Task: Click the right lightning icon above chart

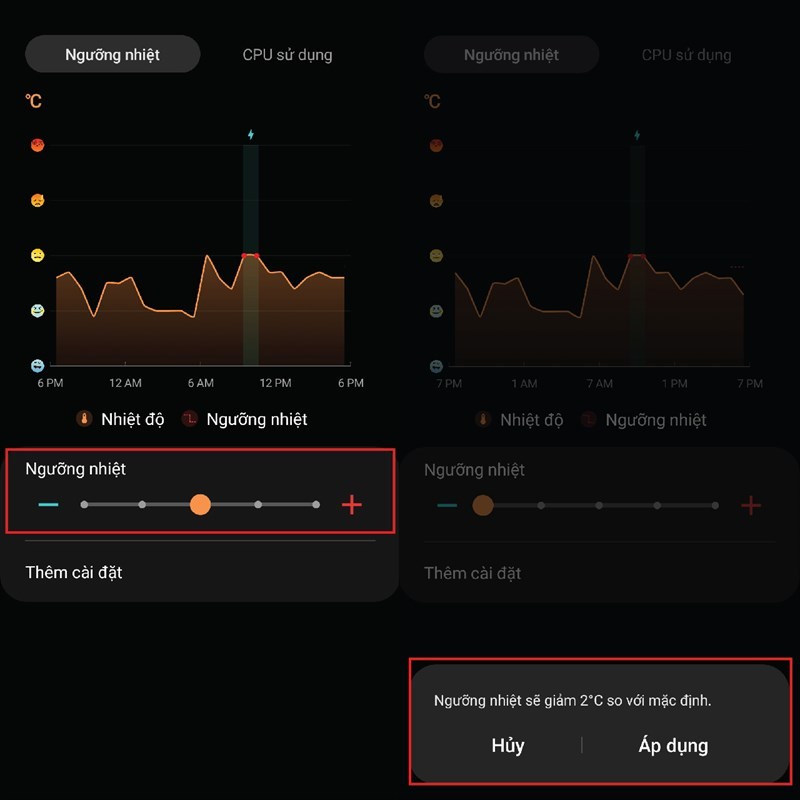Action: pyautogui.click(x=637, y=135)
